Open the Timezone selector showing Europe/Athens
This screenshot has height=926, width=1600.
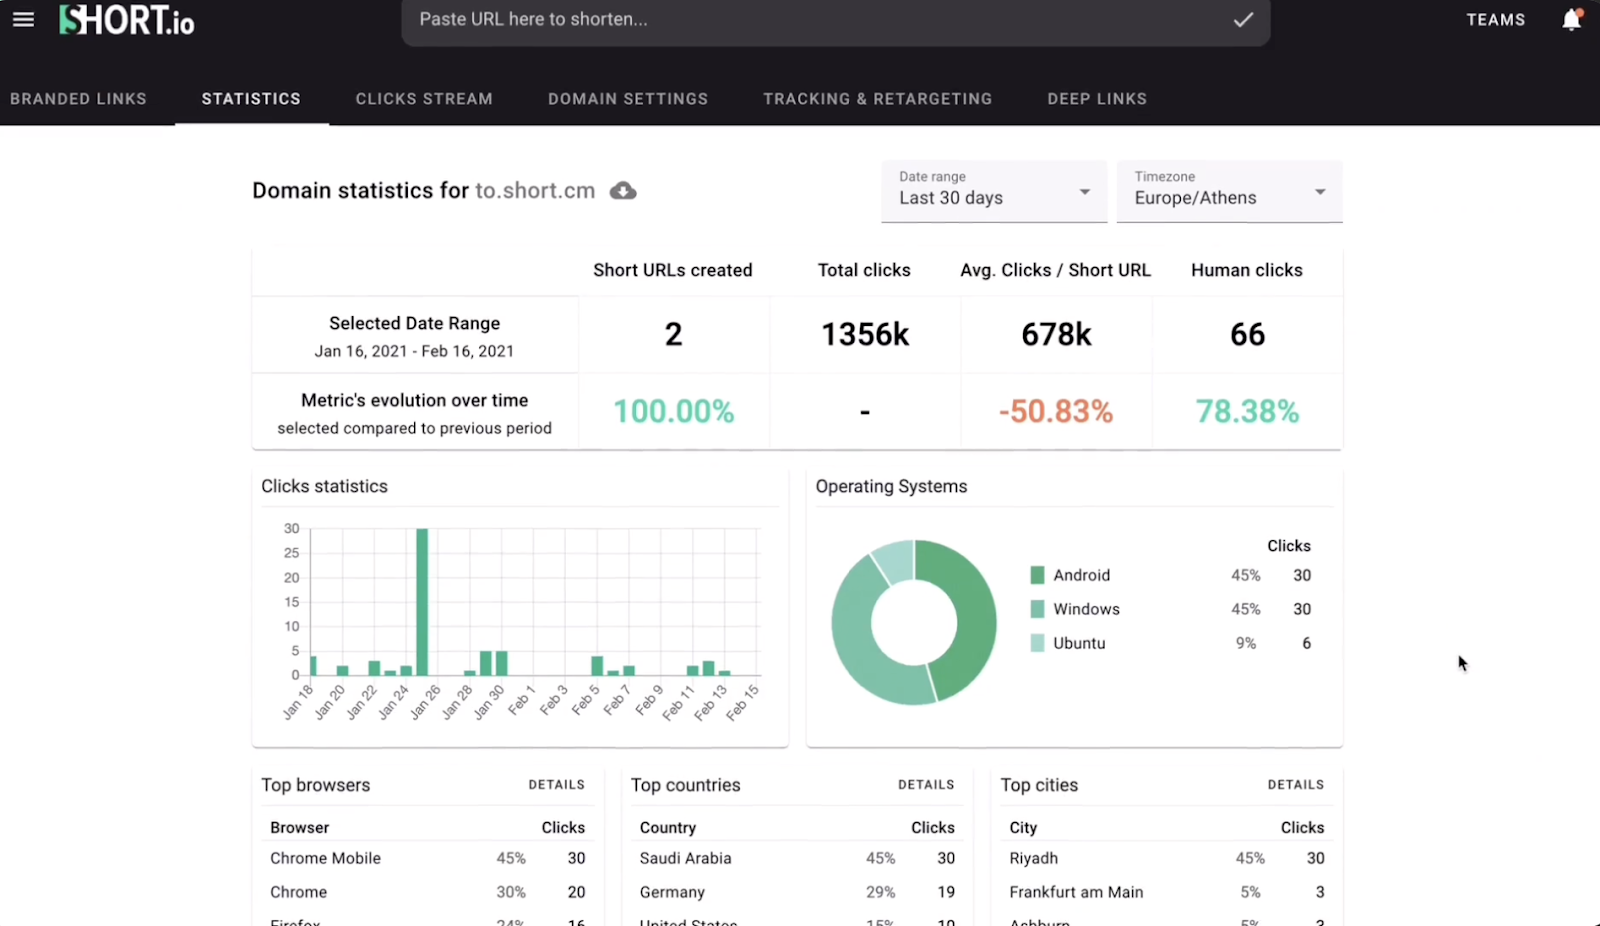tap(1228, 192)
